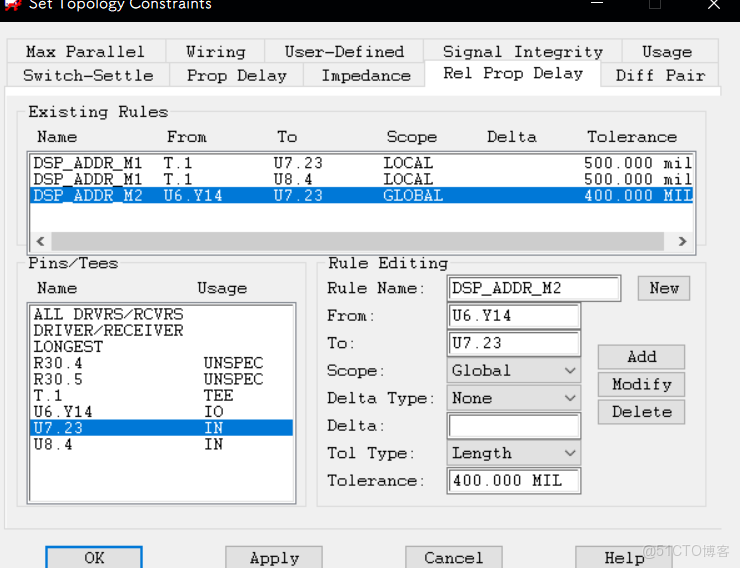The width and height of the screenshot is (740, 568).
Task: Select DSP_ADDR_M1 rule to U7.23
Action: point(362,163)
